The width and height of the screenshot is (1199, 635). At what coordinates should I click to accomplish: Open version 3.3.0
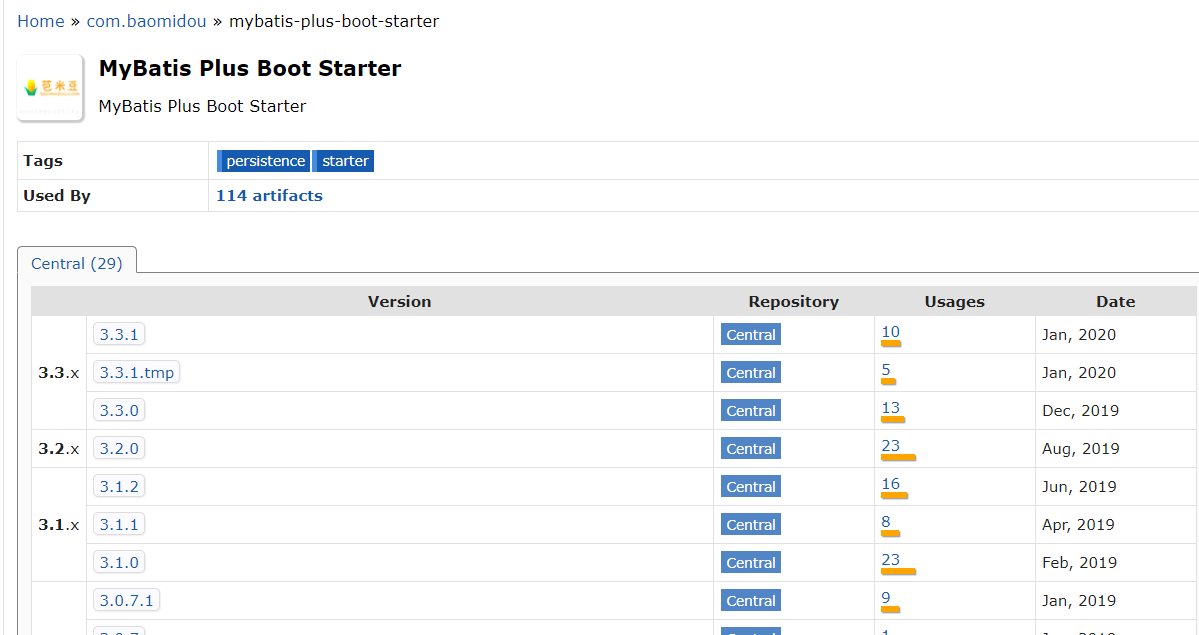(x=119, y=411)
